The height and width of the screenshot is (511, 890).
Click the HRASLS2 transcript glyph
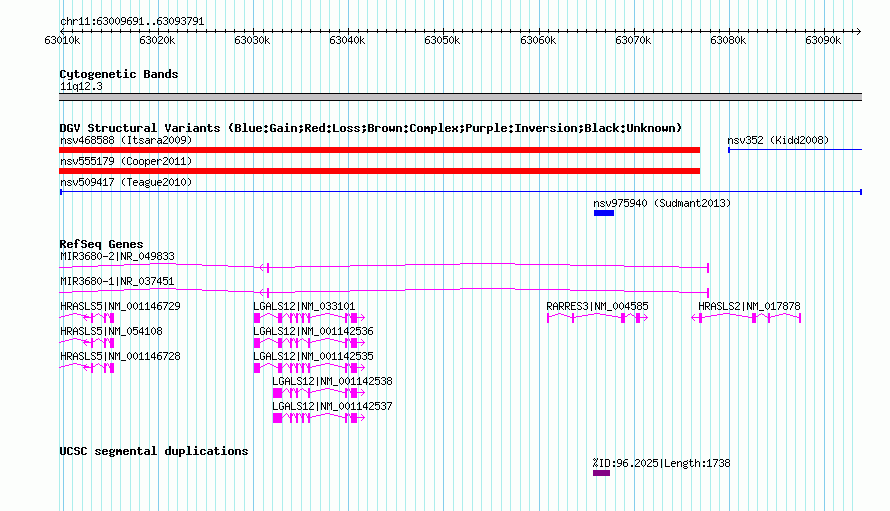coord(746,318)
